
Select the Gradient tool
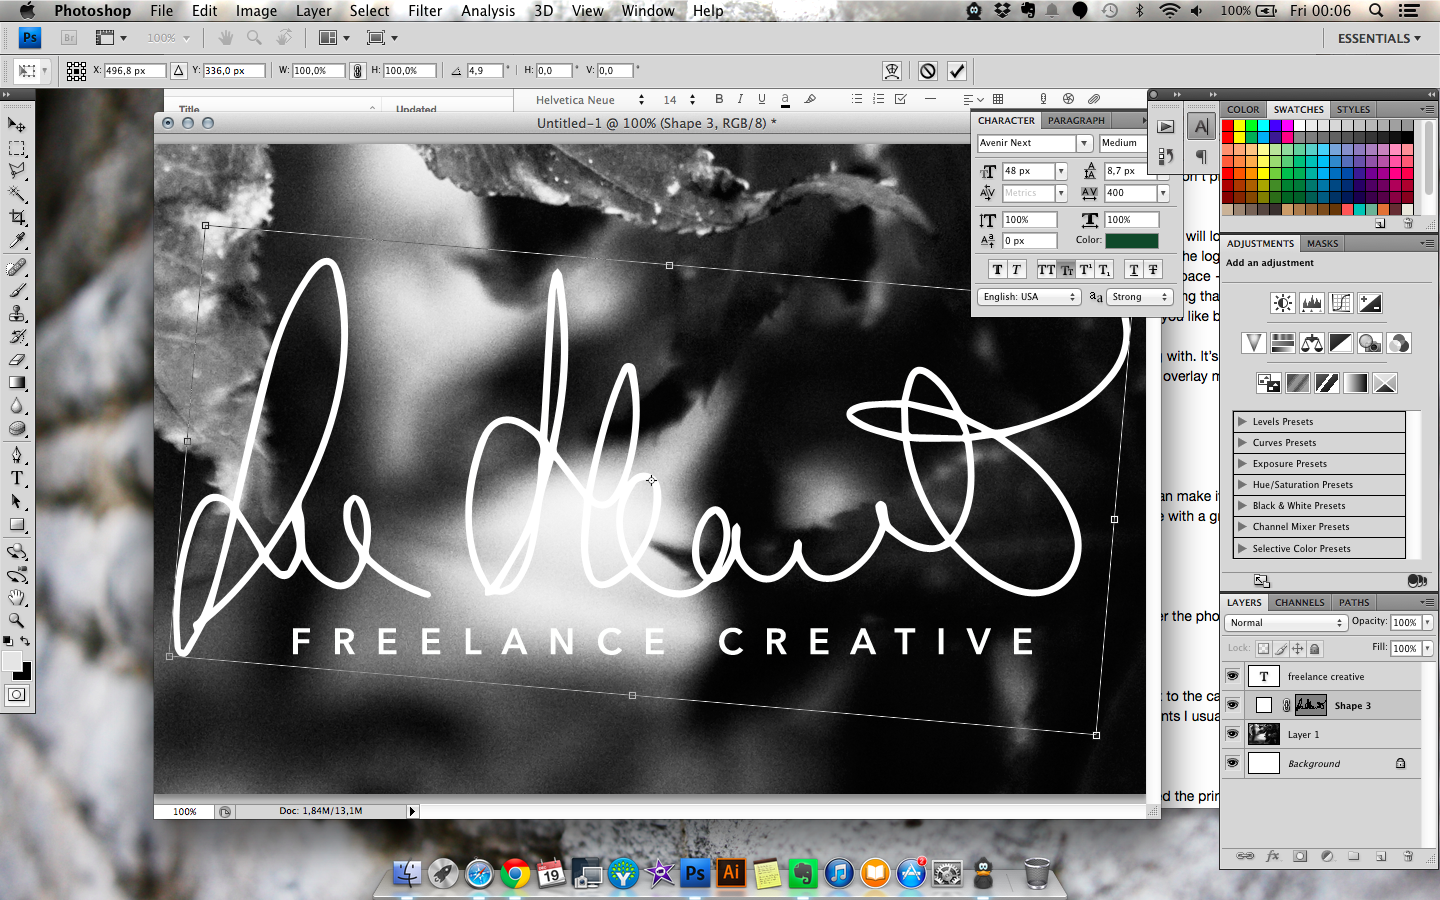click(17, 383)
